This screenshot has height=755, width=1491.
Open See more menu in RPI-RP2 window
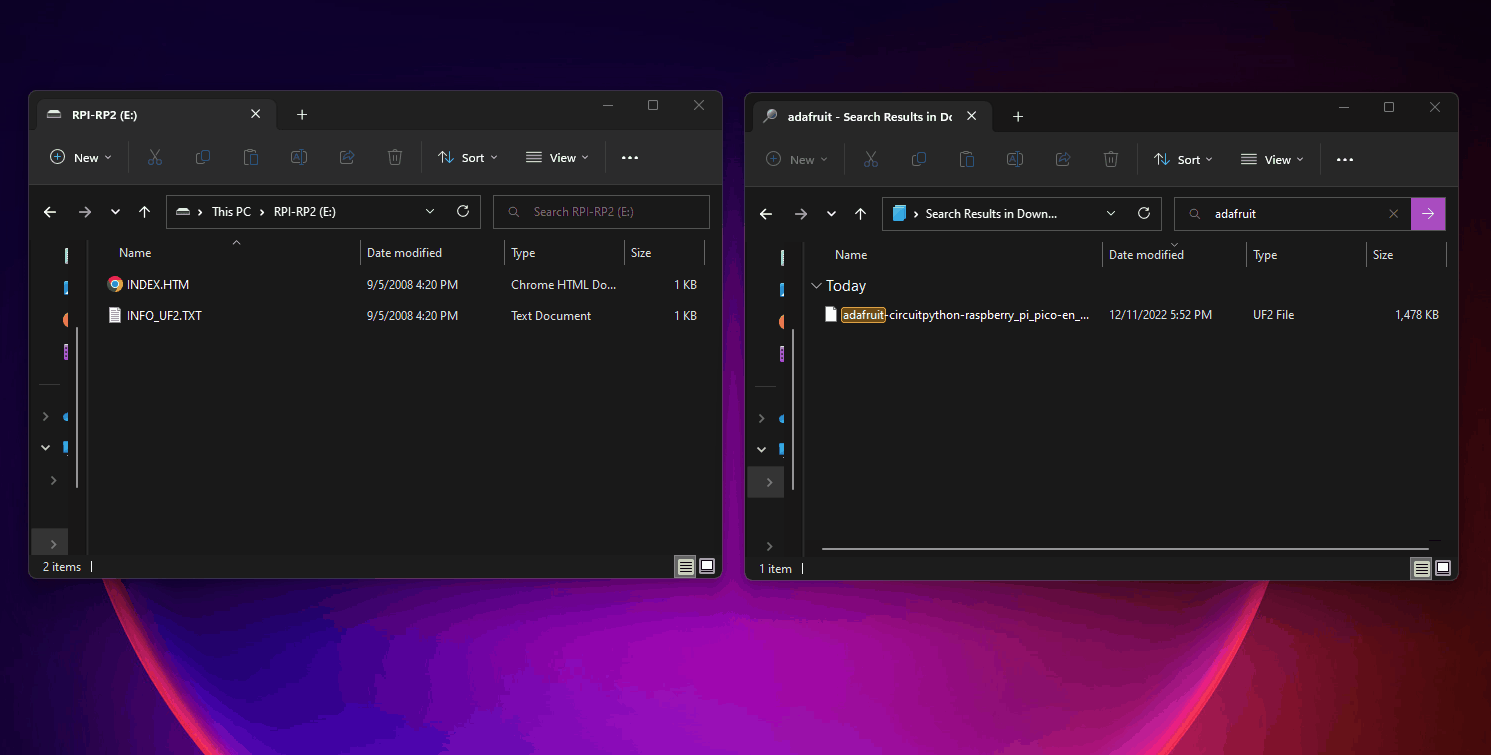629,157
